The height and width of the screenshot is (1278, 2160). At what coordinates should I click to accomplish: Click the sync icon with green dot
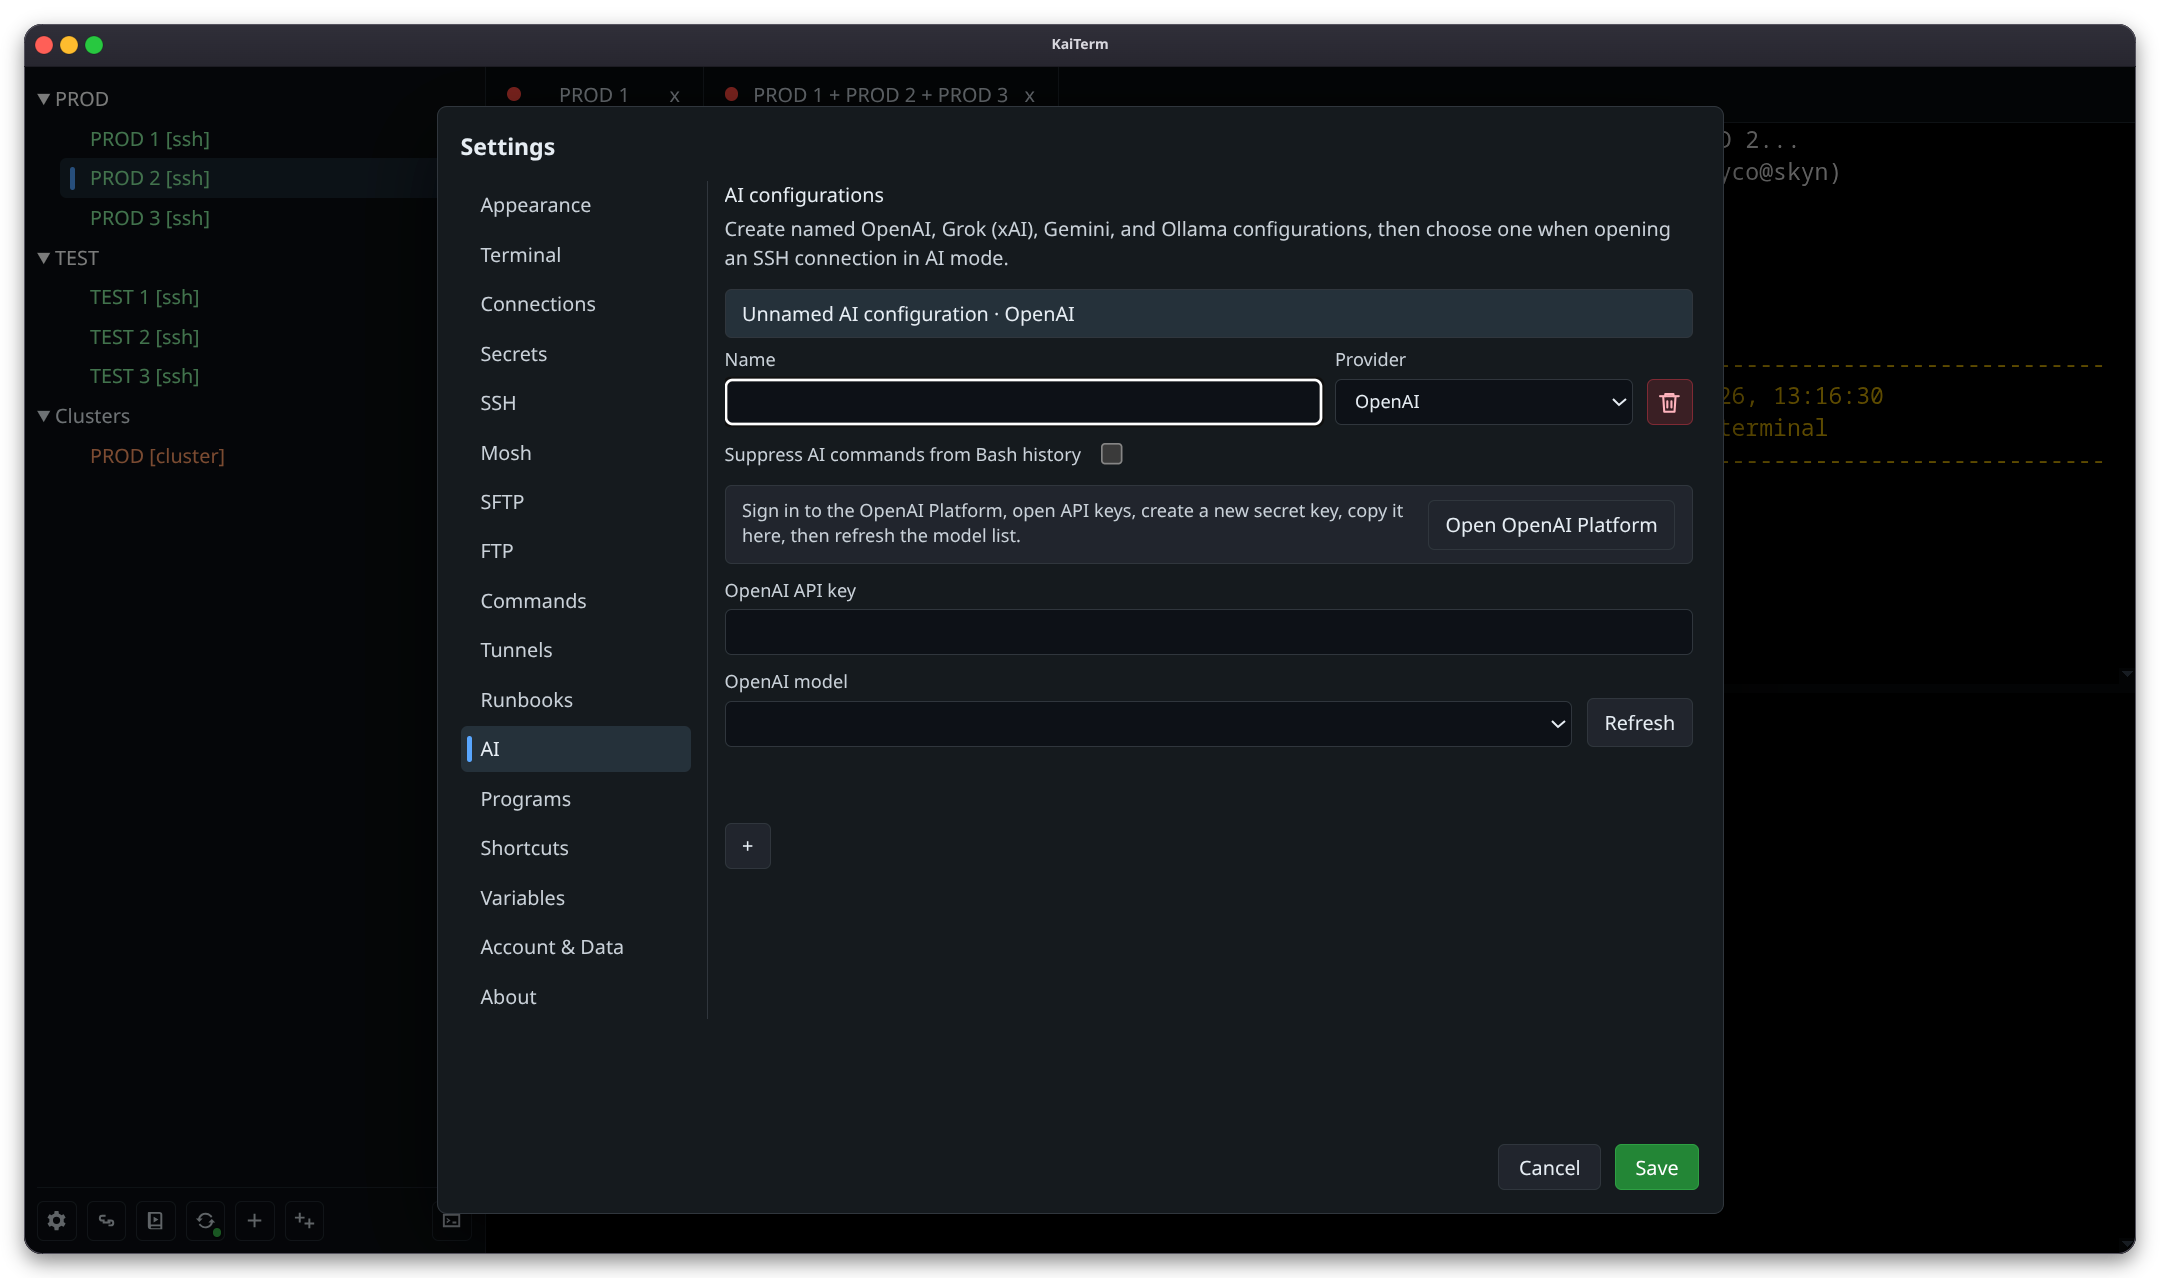(x=205, y=1220)
